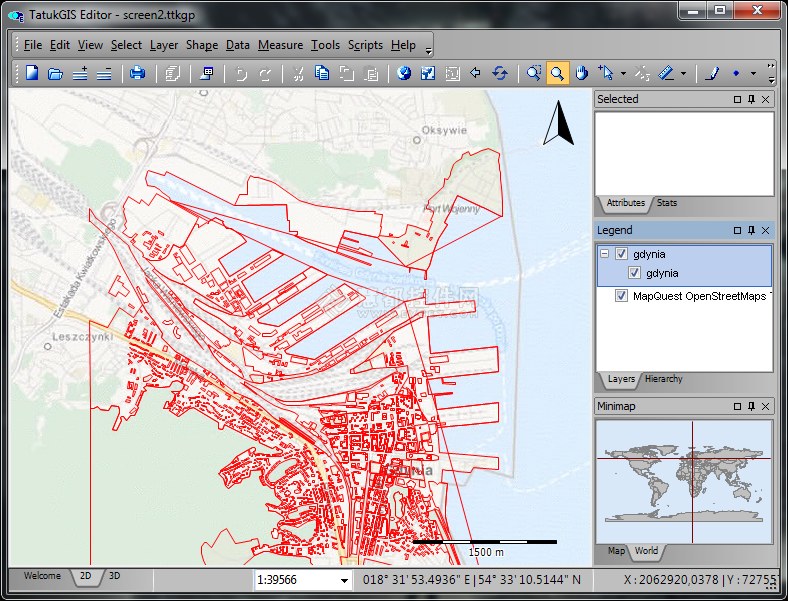Open the Shape menu

[202, 45]
